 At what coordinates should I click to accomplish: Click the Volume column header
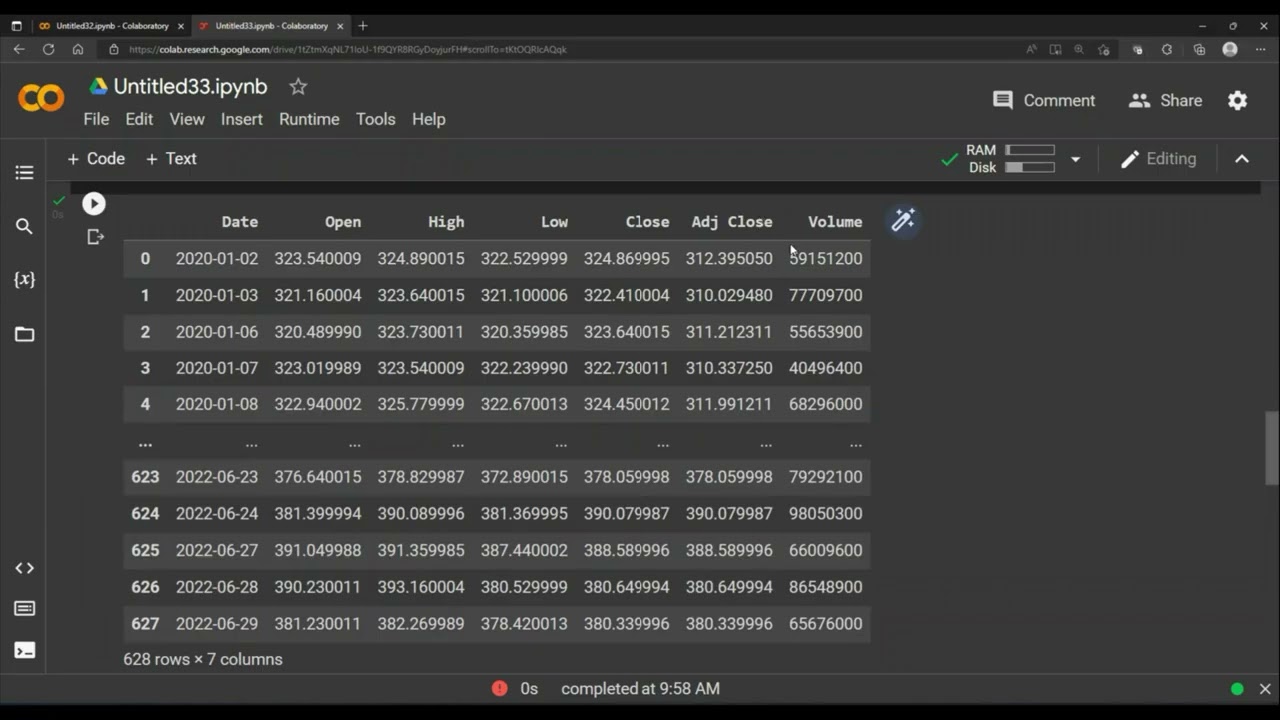pyautogui.click(x=835, y=222)
